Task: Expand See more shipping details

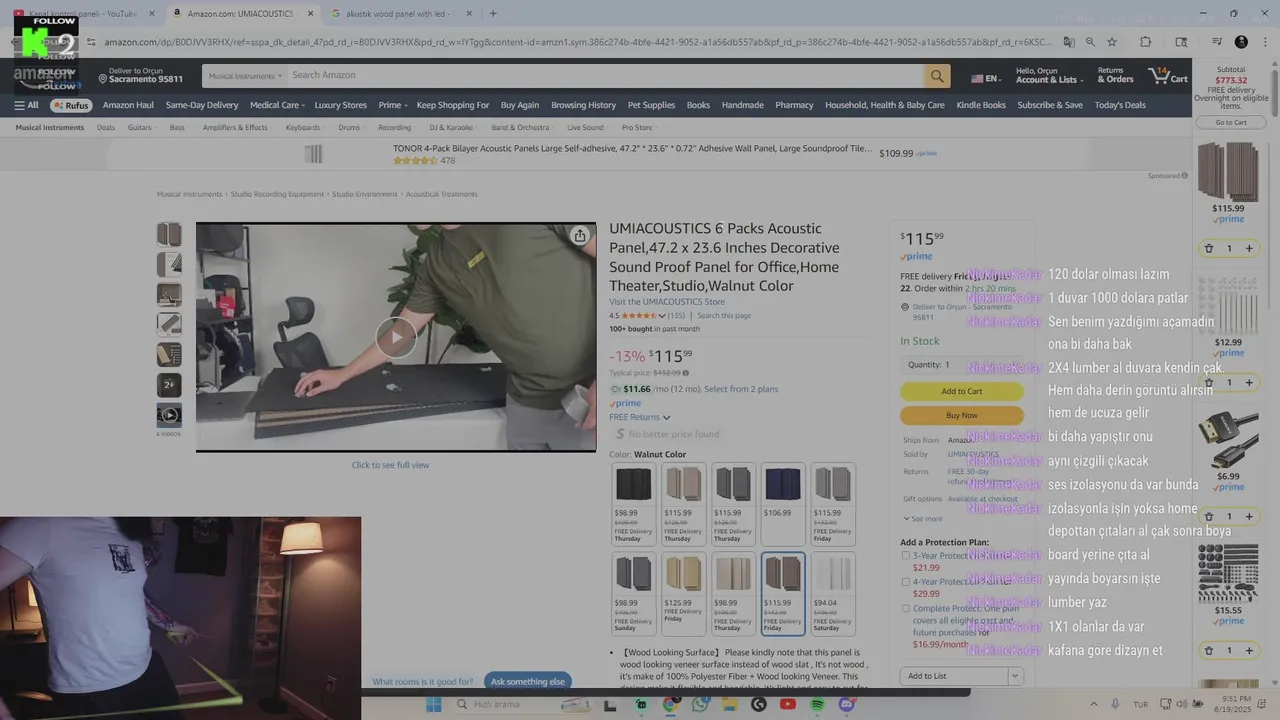Action: (x=922, y=518)
